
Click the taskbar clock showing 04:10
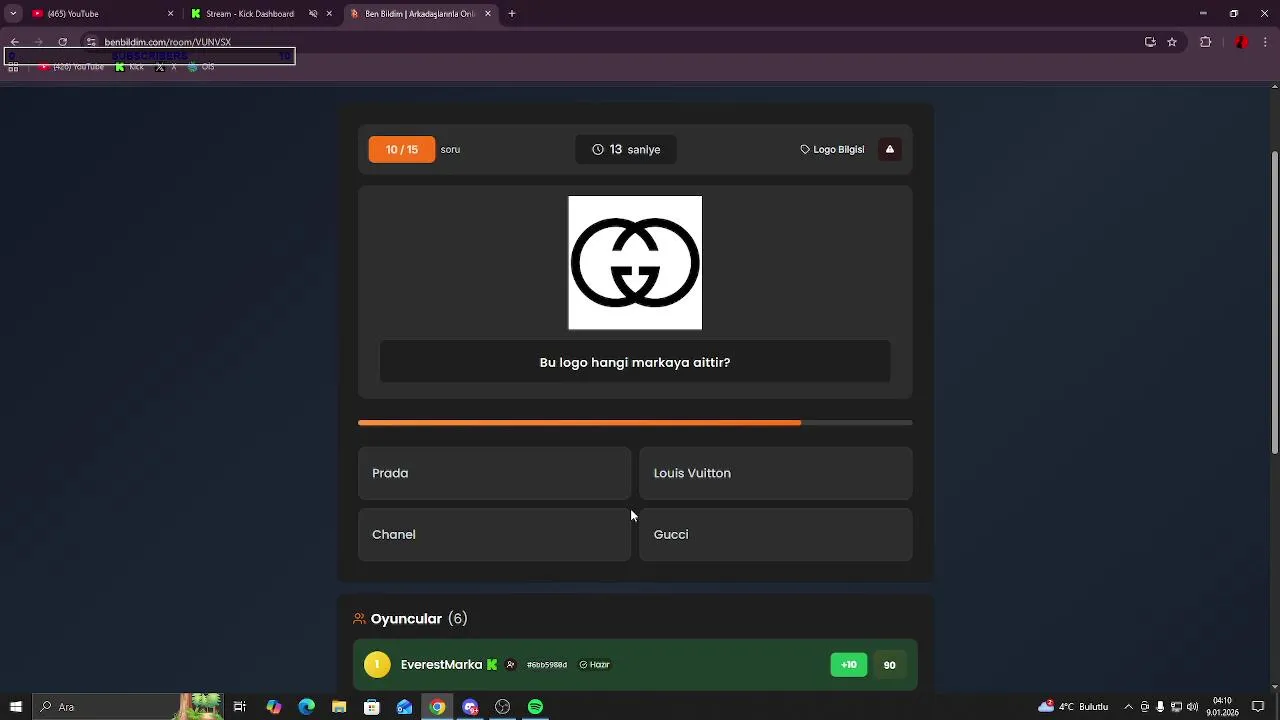(x=1222, y=707)
